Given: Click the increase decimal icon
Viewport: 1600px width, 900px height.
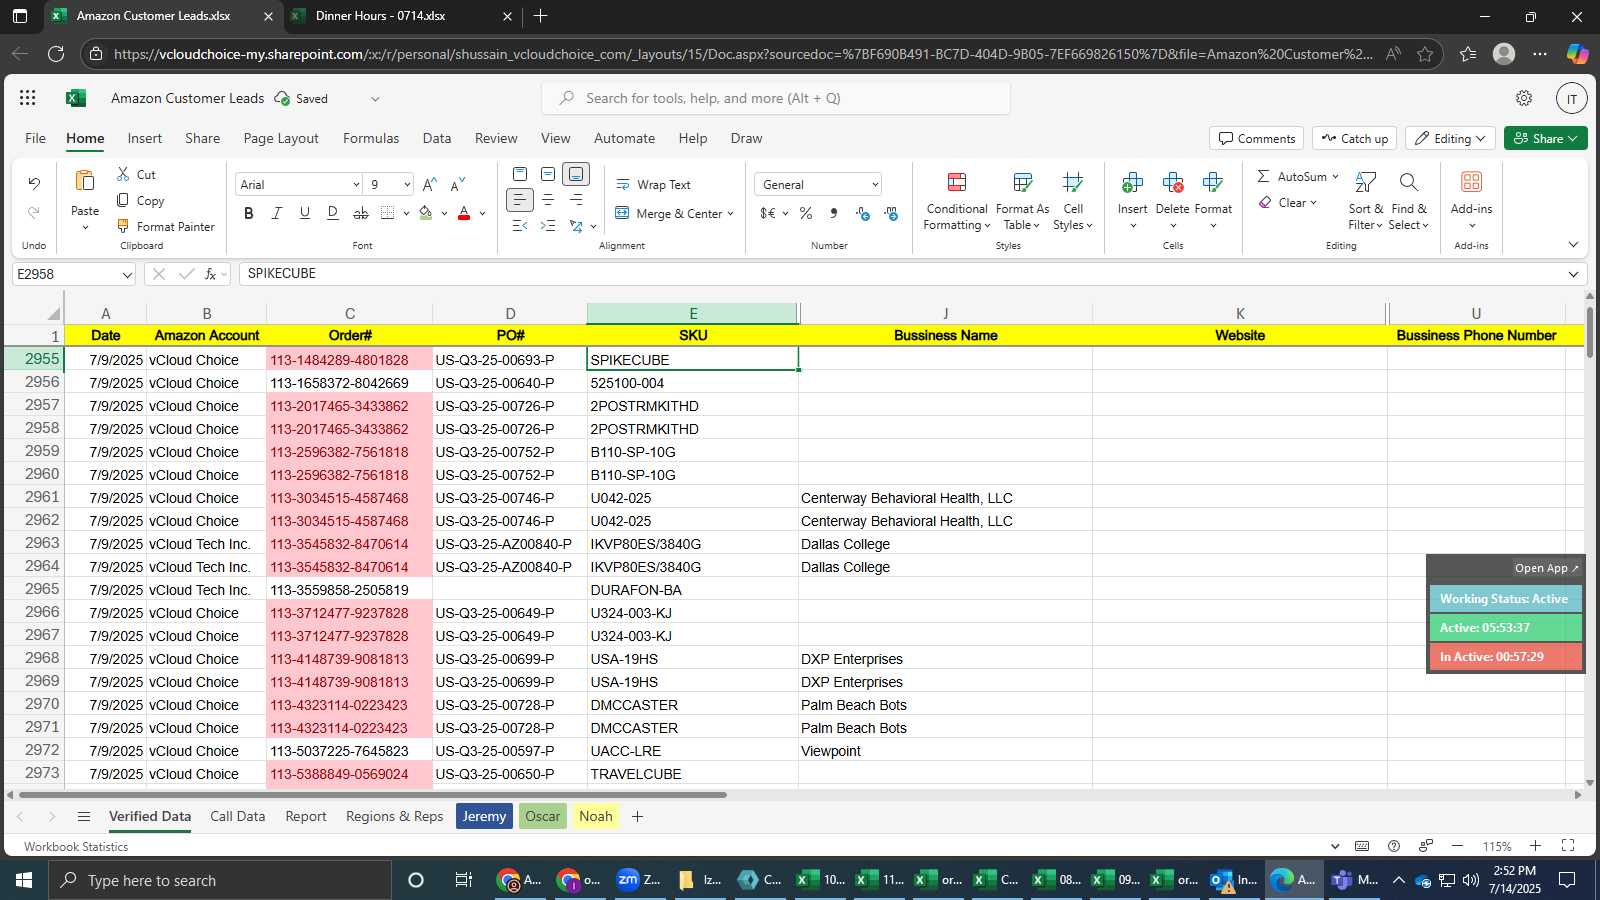Looking at the screenshot, I should pyautogui.click(x=890, y=213).
